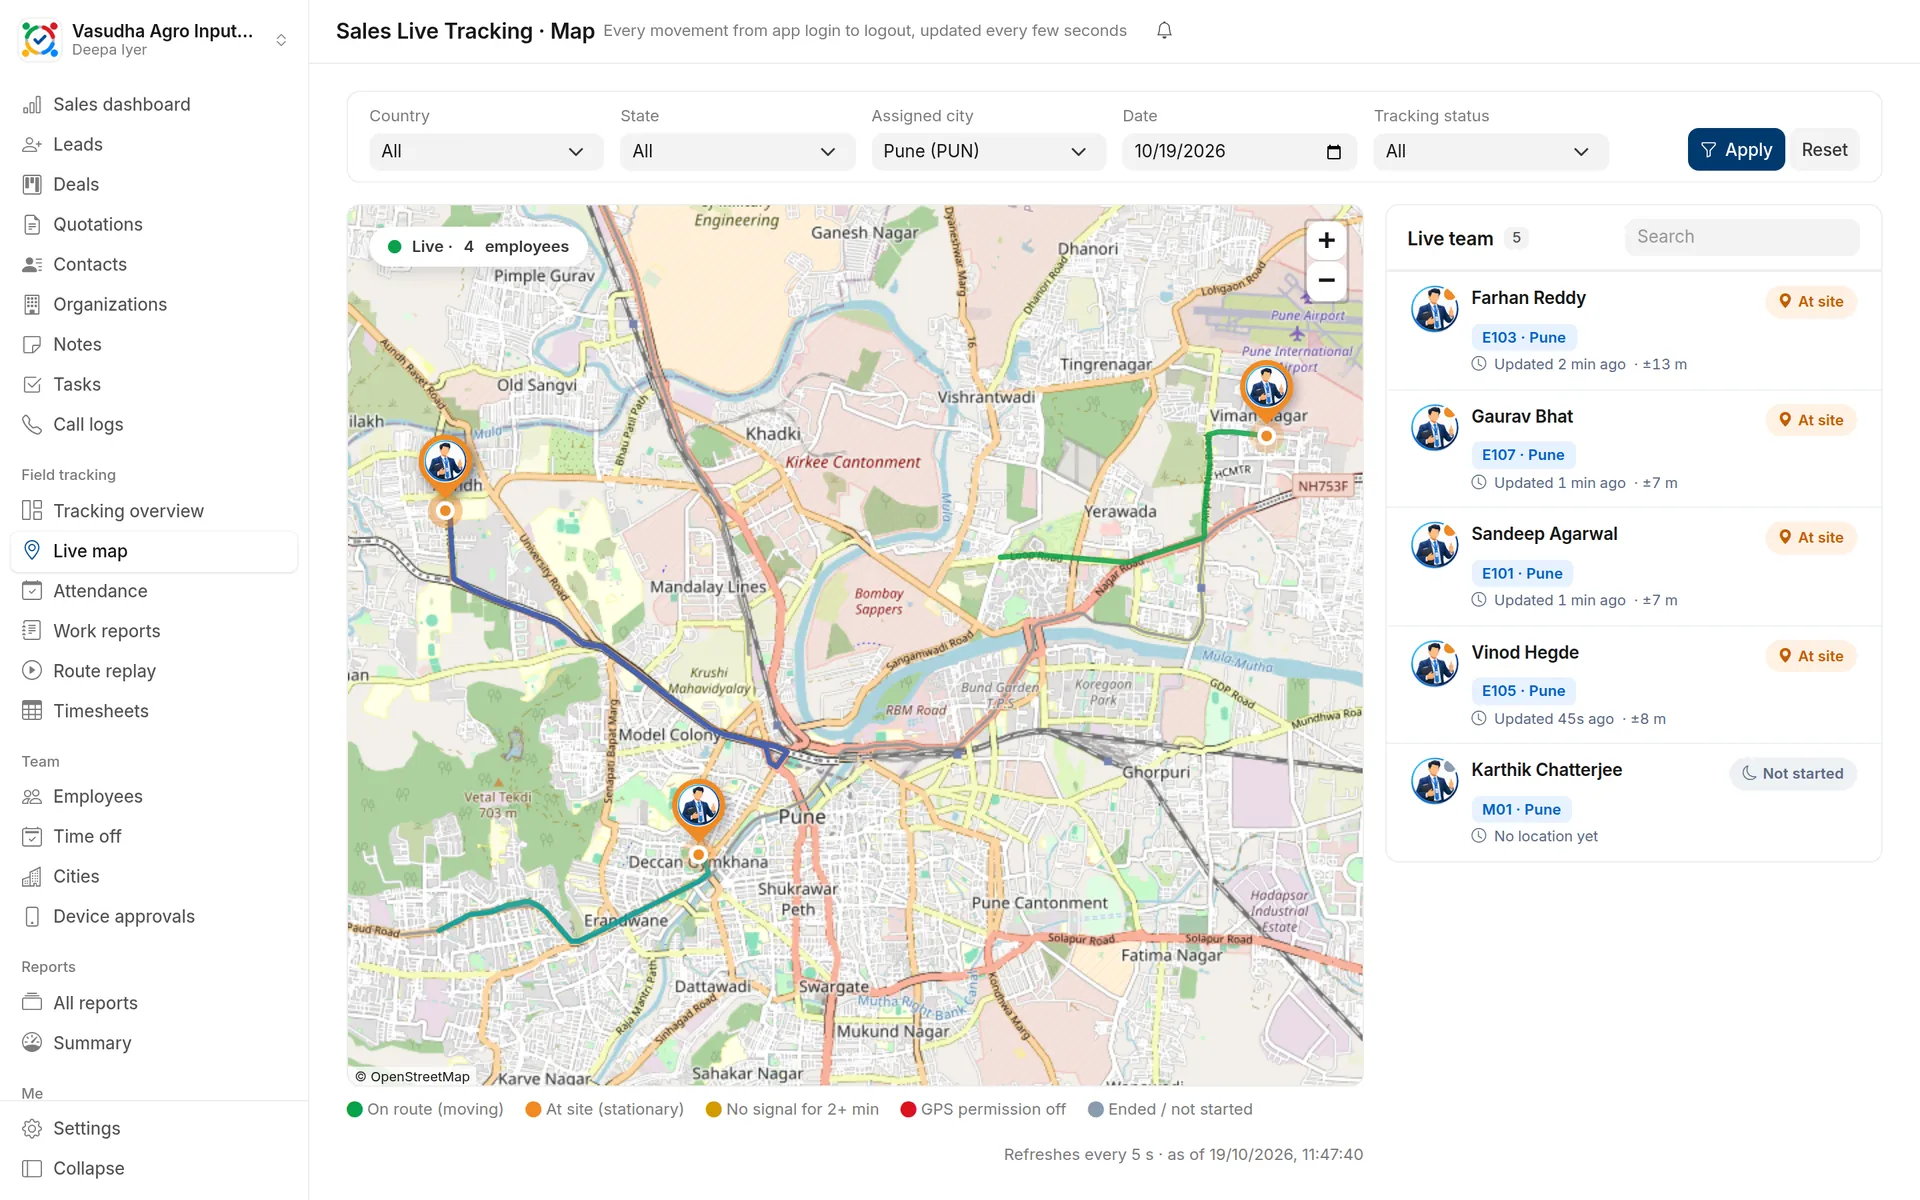This screenshot has width=1920, height=1200.
Task: Click the E107 · Pune tag
Action: coord(1523,456)
